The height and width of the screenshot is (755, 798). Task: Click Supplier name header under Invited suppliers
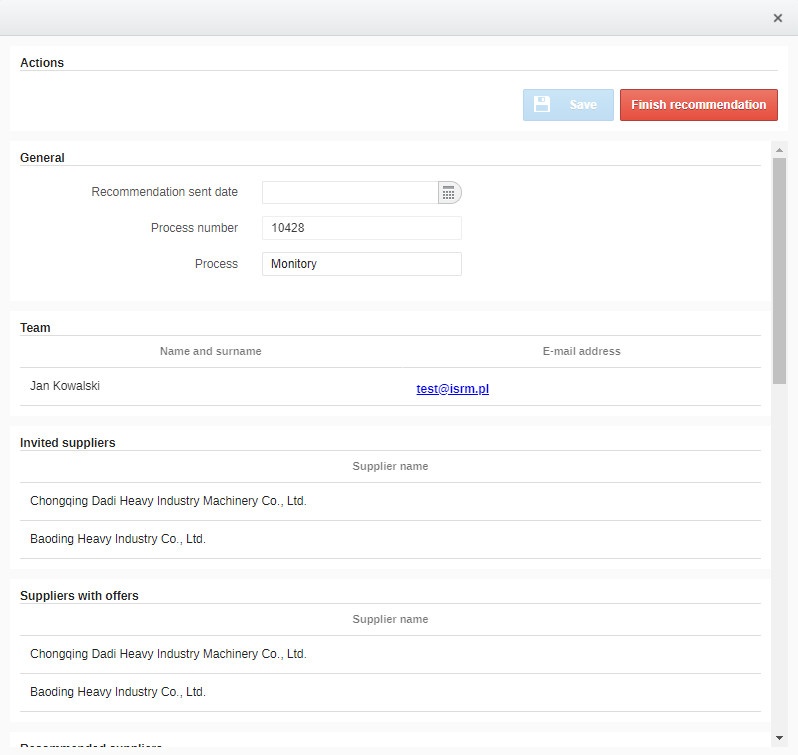390,466
